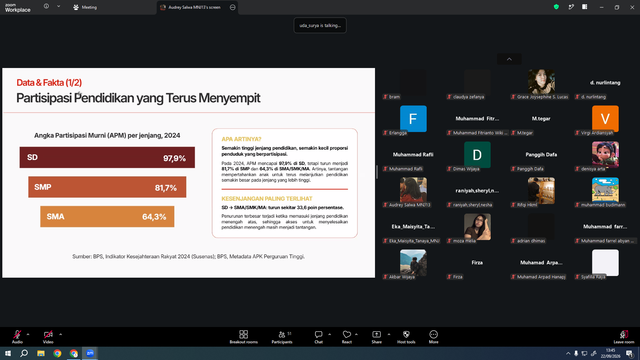
Task: Switch to the Meeting tab
Action: pyautogui.click(x=85, y=7)
